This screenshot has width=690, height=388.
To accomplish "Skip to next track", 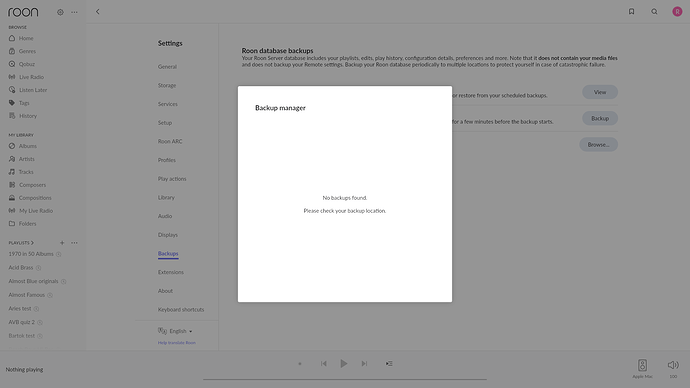I will click(364, 364).
